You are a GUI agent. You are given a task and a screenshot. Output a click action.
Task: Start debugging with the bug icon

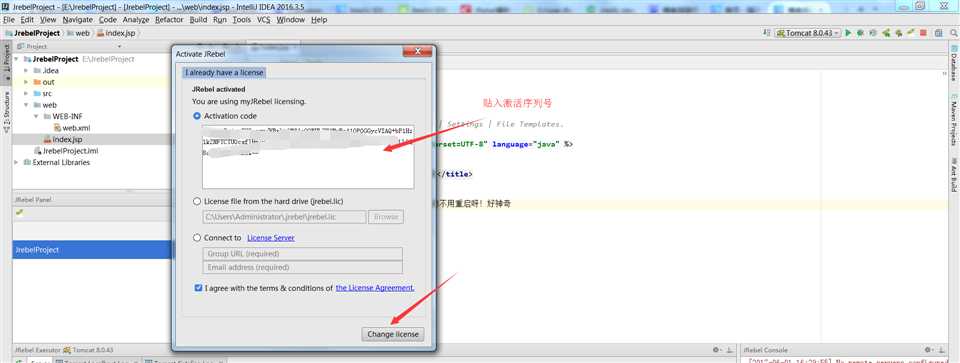pyautogui.click(x=860, y=33)
